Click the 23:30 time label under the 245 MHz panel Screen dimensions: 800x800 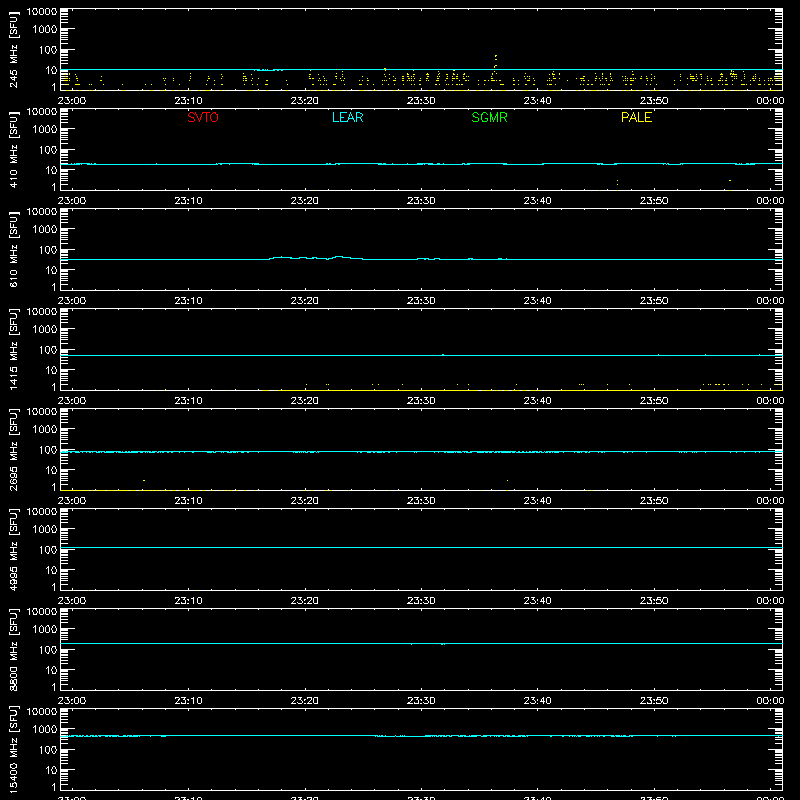click(421, 101)
